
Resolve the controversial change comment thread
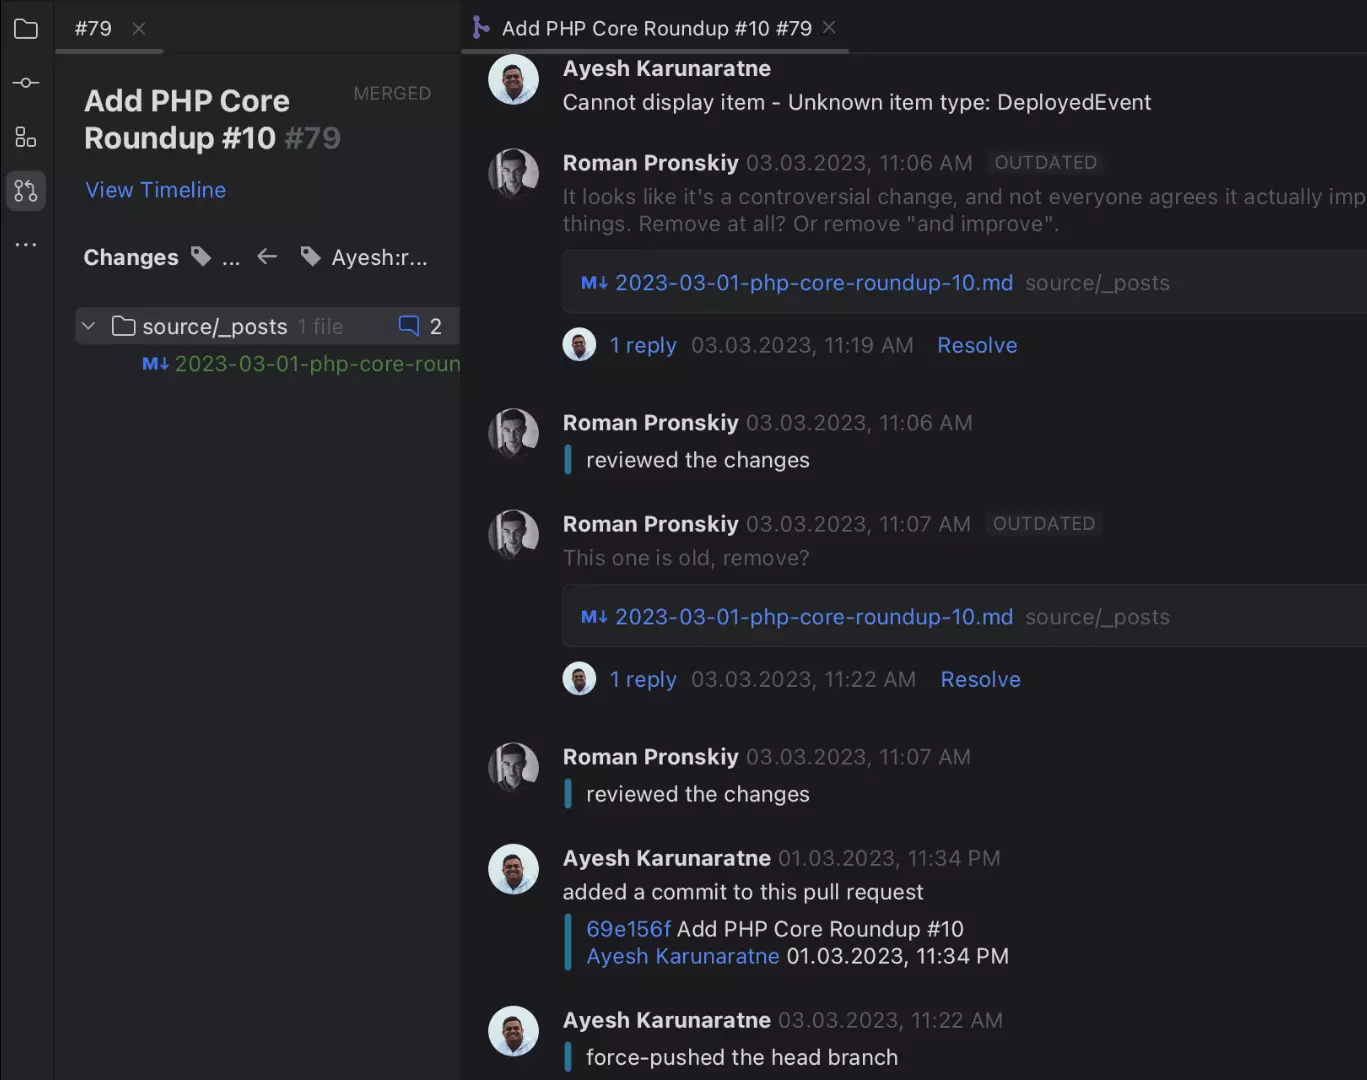[x=977, y=345]
